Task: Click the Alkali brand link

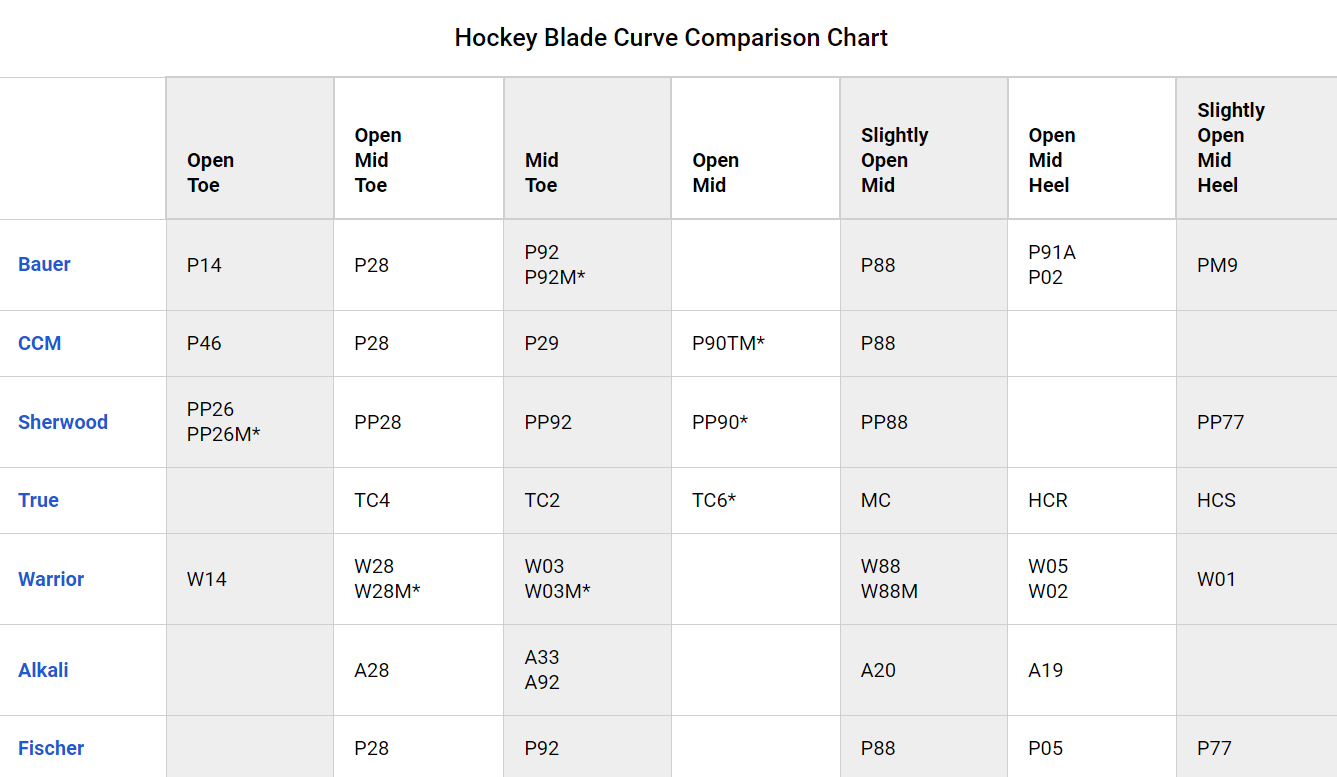Action: tap(43, 670)
